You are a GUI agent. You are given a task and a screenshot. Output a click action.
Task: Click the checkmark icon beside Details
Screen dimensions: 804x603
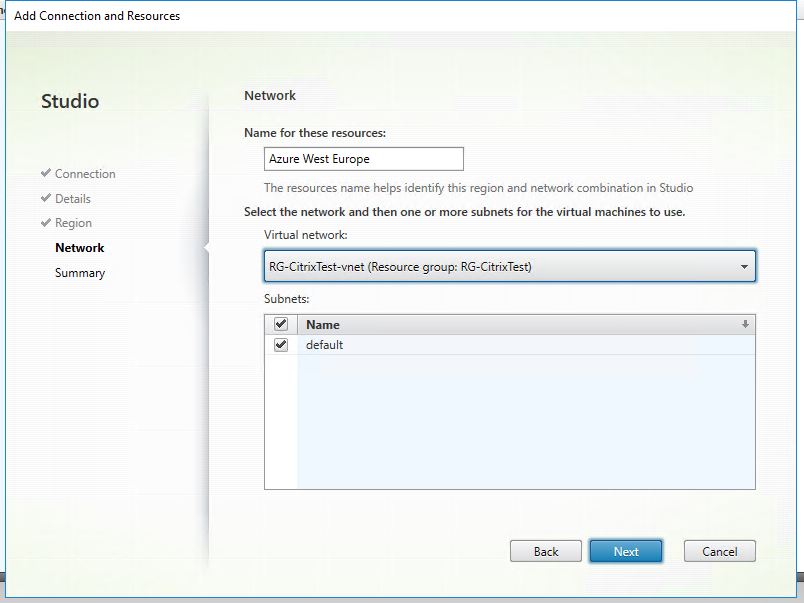[46, 199]
